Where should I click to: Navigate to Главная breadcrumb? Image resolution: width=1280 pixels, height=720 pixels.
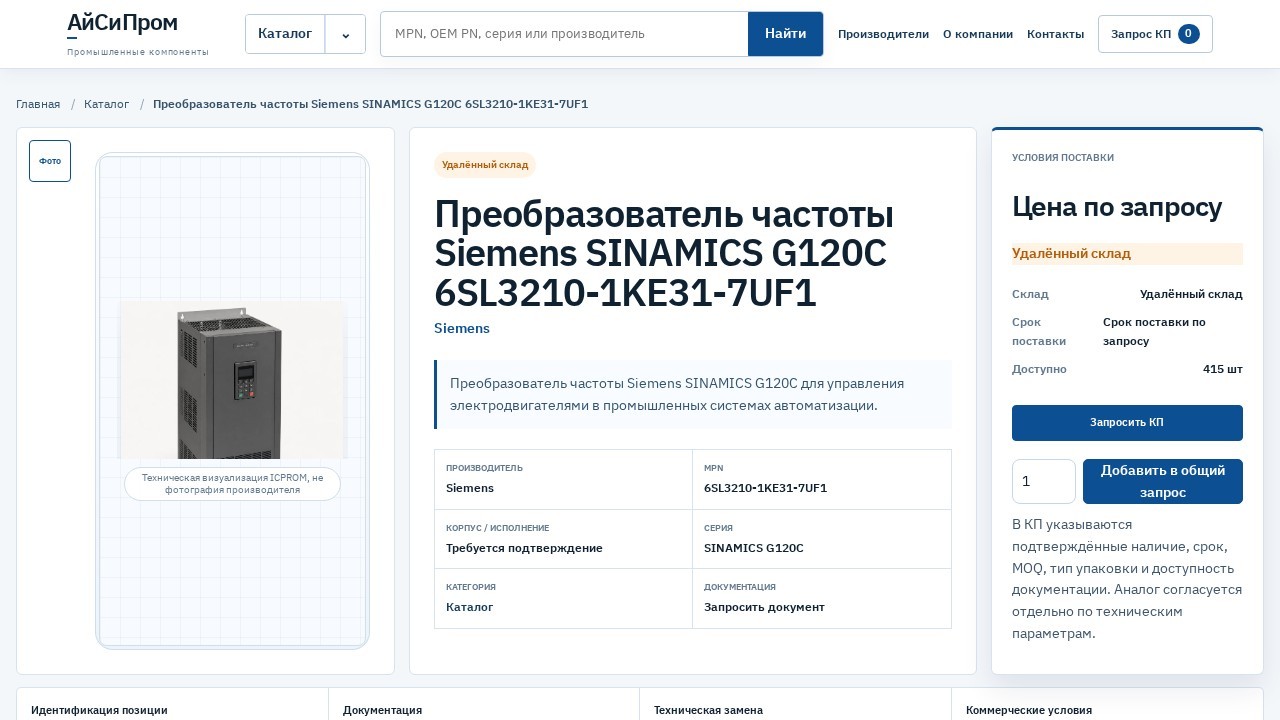click(38, 104)
